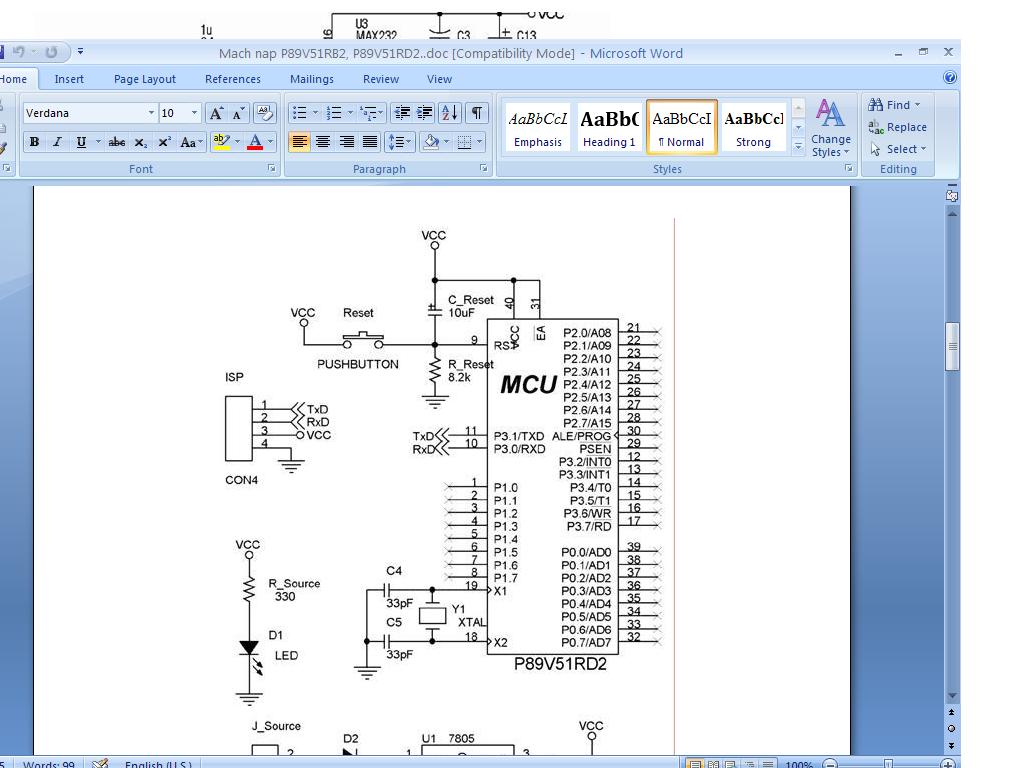The height and width of the screenshot is (768, 1024).
Task: Click spelling check icon in status bar
Action: 100,763
